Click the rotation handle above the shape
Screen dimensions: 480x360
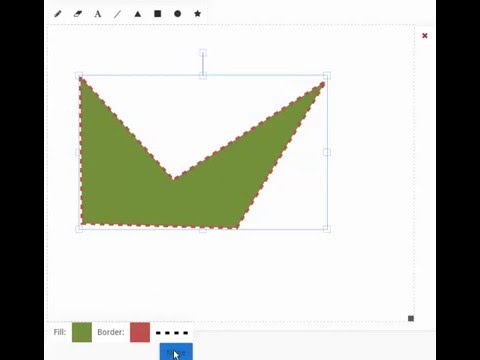203,53
